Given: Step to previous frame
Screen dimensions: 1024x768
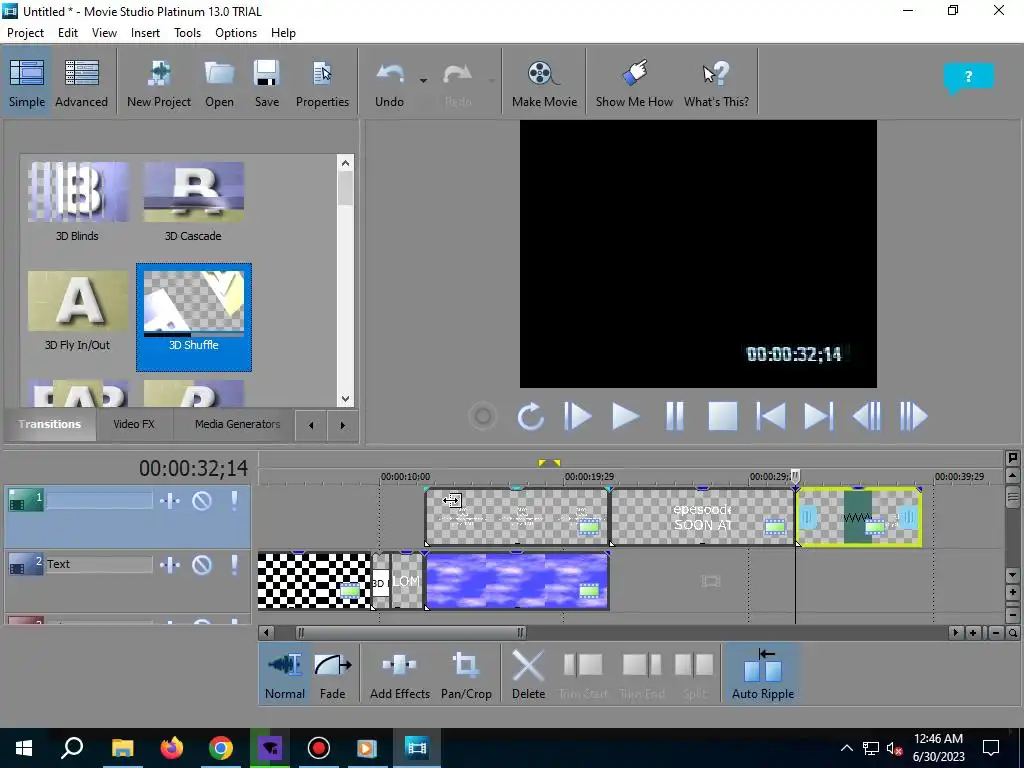Looking at the screenshot, I should 867,417.
